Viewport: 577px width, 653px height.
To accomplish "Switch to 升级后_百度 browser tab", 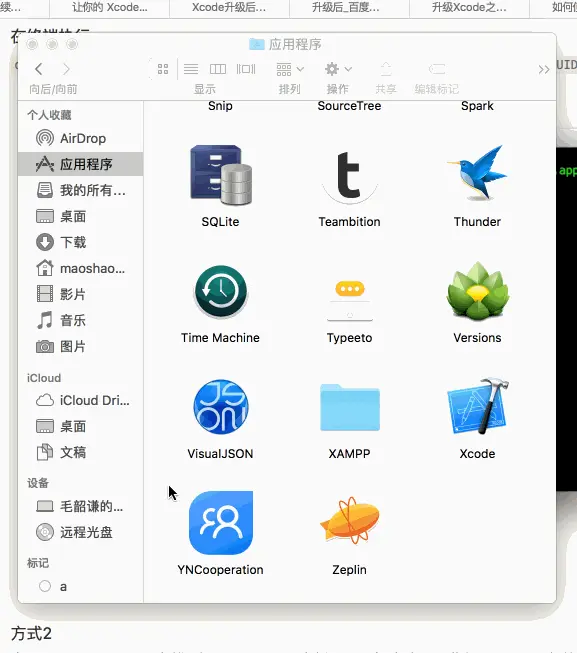I will [x=349, y=7].
